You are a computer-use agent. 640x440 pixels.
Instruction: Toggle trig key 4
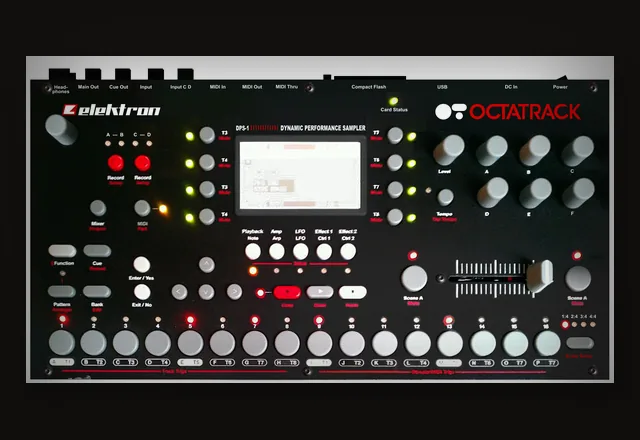pos(158,343)
